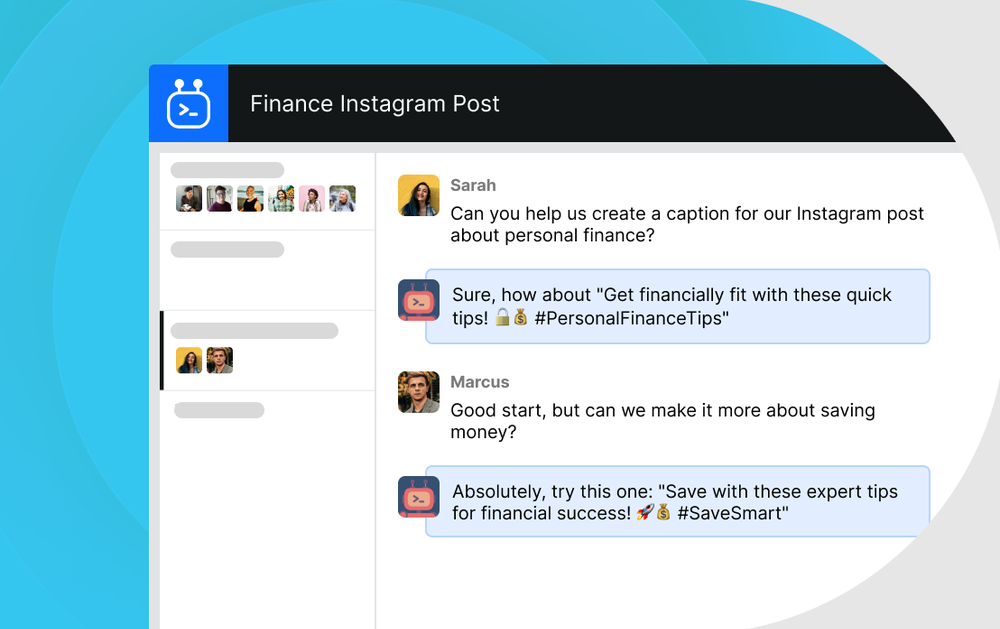Click the blue robot logo icon in header
Viewport: 1000px width, 629px height.
[189, 103]
